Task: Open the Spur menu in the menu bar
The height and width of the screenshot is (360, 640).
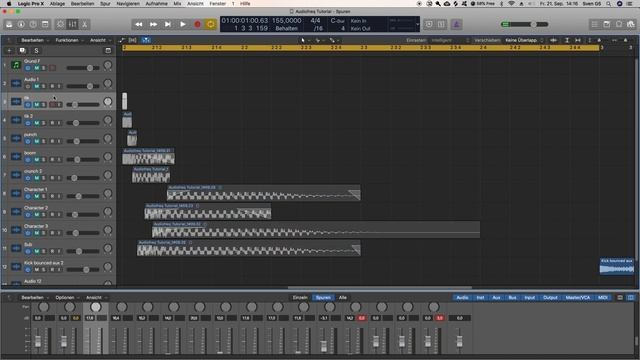Action: [x=105, y=4]
